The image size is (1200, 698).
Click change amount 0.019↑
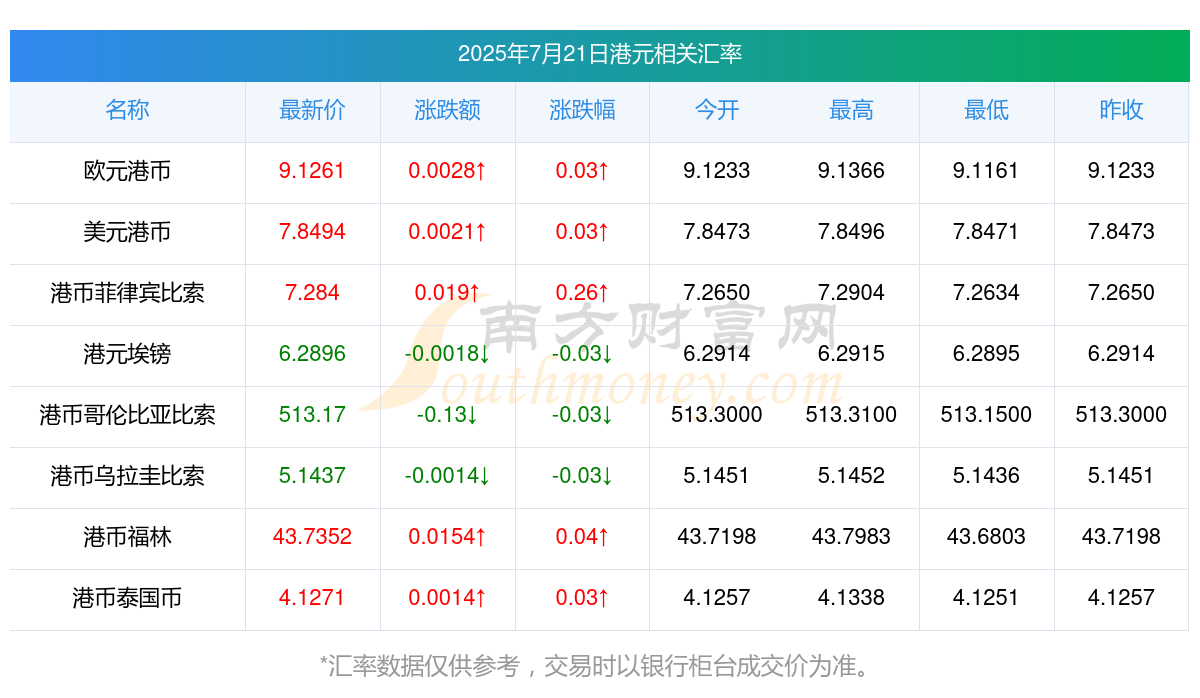[447, 293]
